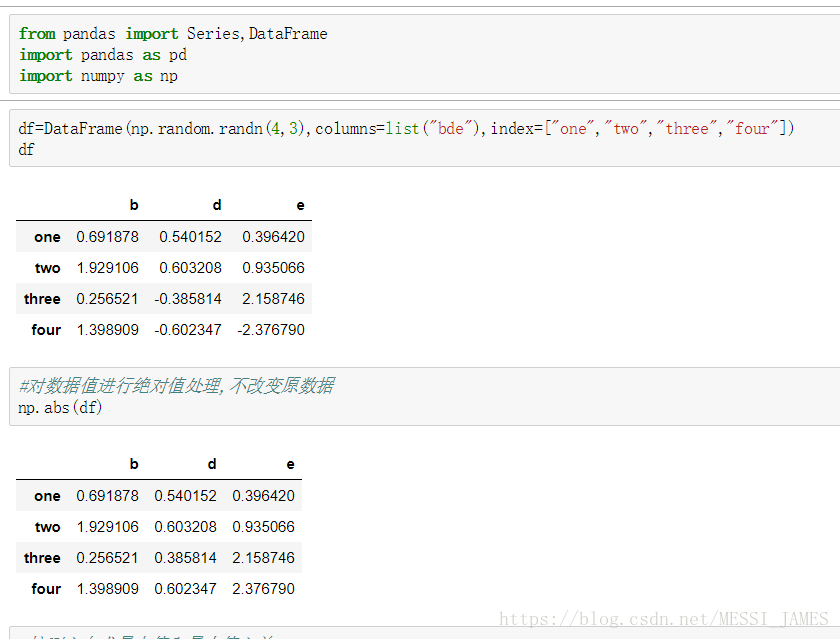This screenshot has height=639, width=840.
Task: Click 'from pandas import Series,DataFrame' line
Action: point(173,34)
